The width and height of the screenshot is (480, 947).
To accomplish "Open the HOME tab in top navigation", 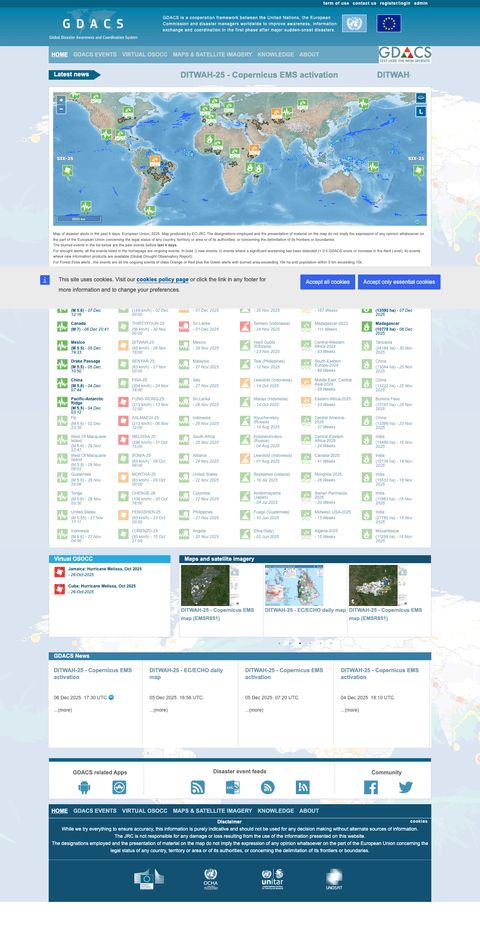I will pyautogui.click(x=59, y=54).
